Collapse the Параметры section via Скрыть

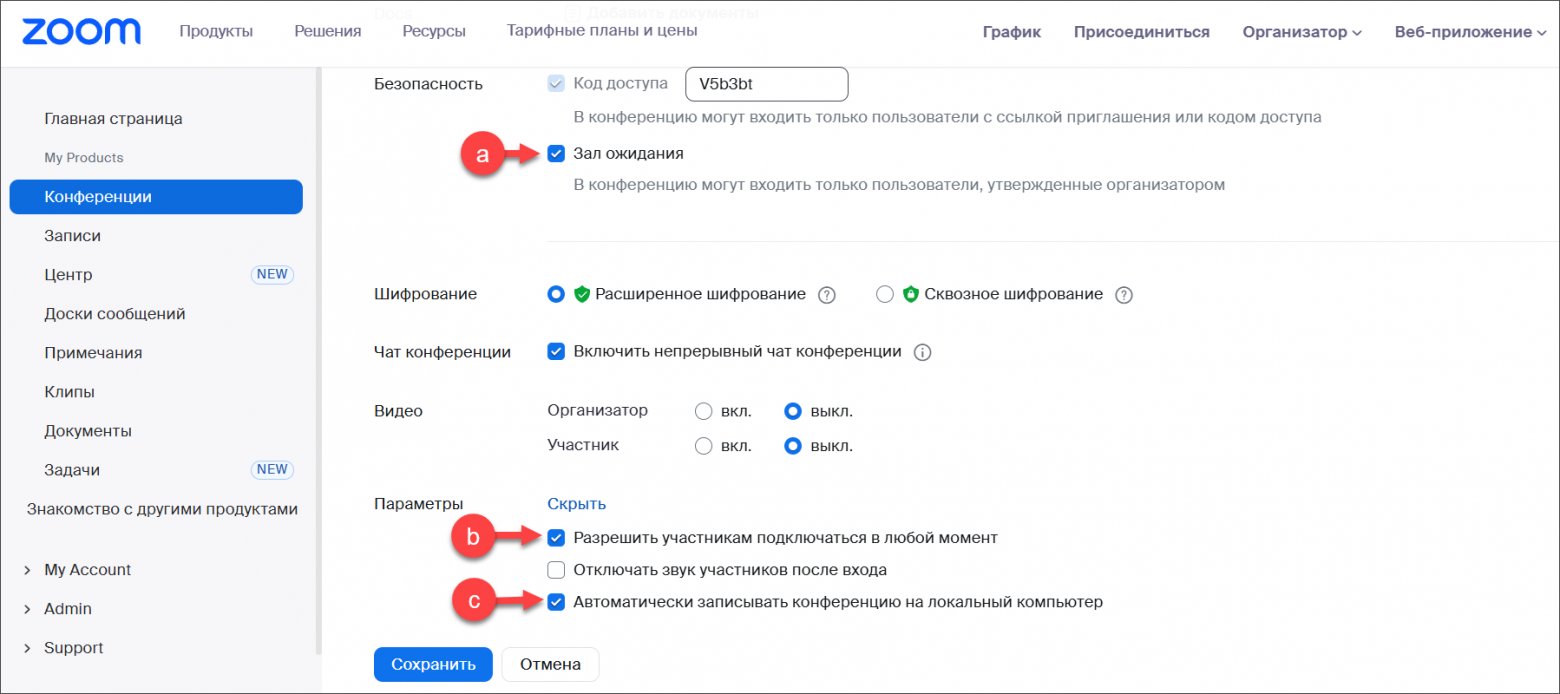pos(576,503)
